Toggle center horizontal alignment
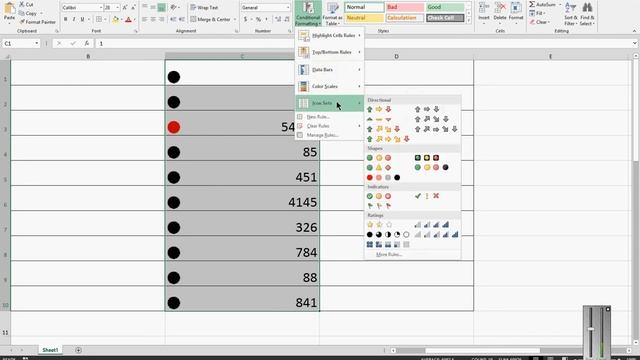Image resolution: width=640 pixels, height=360 pixels. click(x=153, y=19)
